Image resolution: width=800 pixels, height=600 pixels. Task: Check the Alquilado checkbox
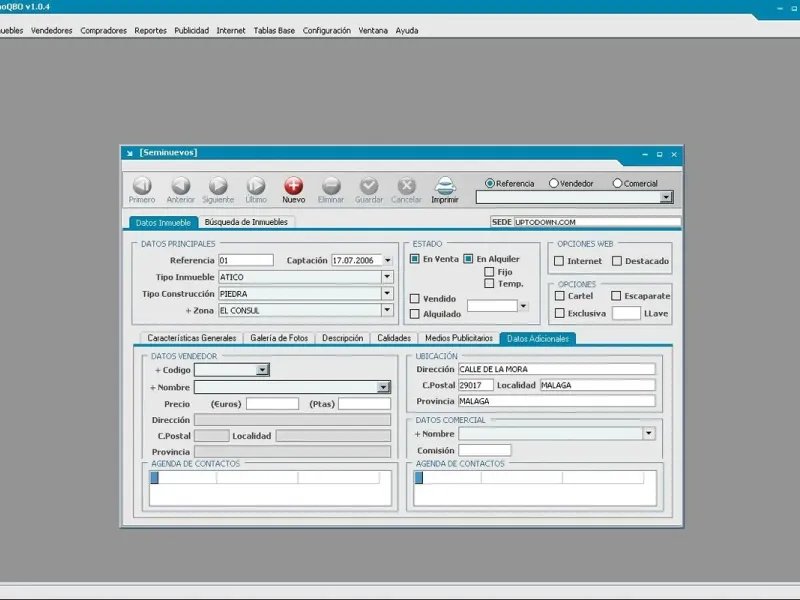415,314
